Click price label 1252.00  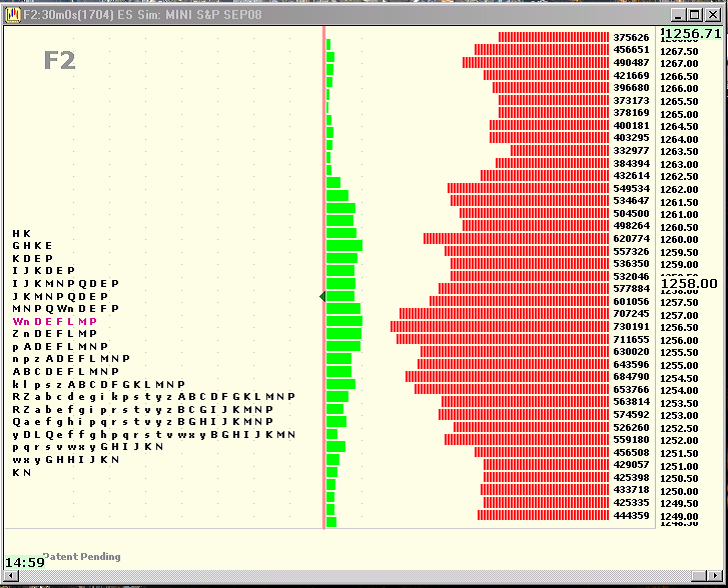click(679, 440)
